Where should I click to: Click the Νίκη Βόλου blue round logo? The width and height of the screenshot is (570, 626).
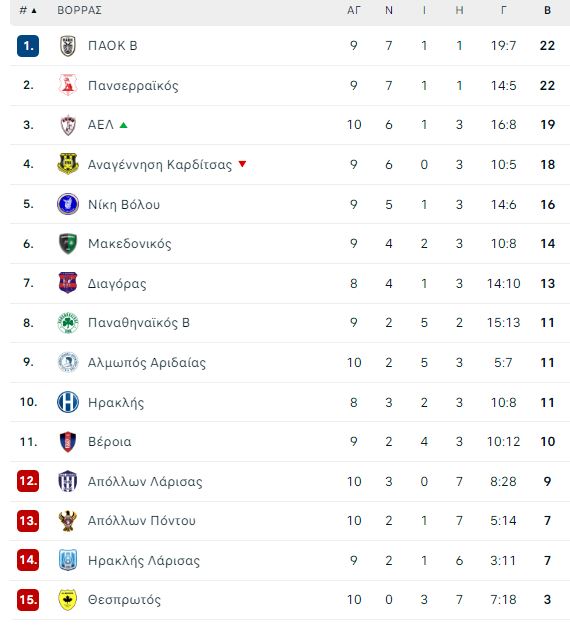pyautogui.click(x=68, y=204)
